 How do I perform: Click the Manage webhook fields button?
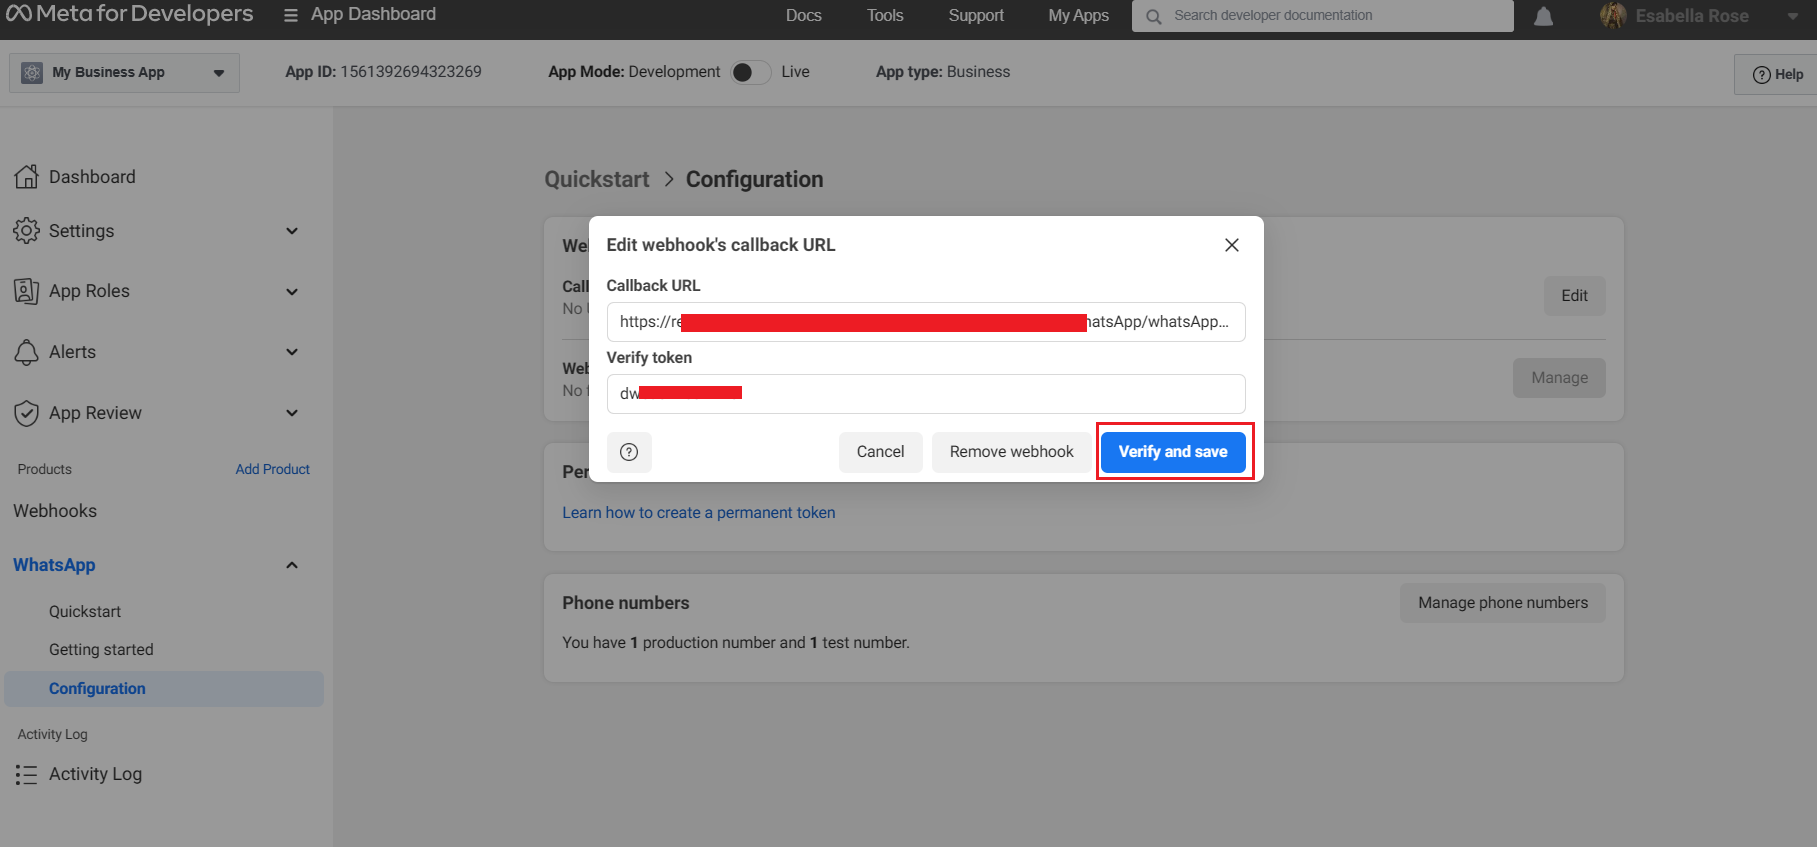tap(1559, 378)
